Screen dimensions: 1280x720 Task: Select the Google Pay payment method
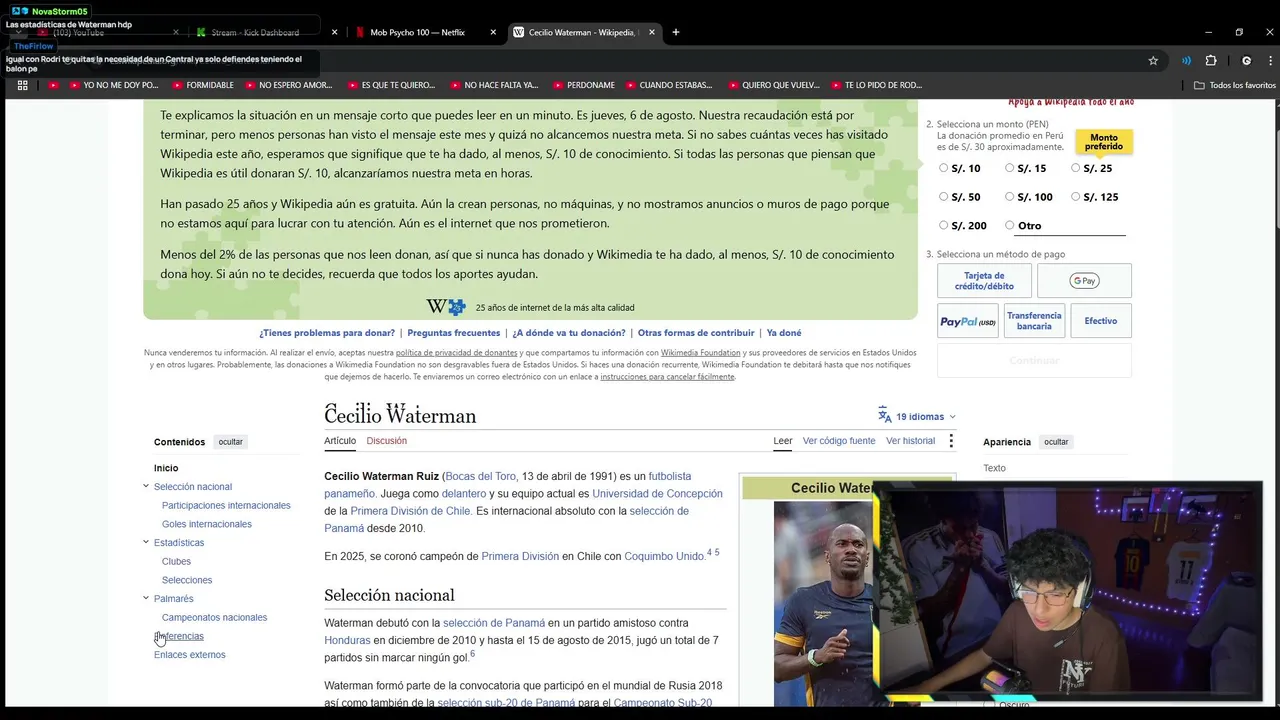coord(1084,281)
